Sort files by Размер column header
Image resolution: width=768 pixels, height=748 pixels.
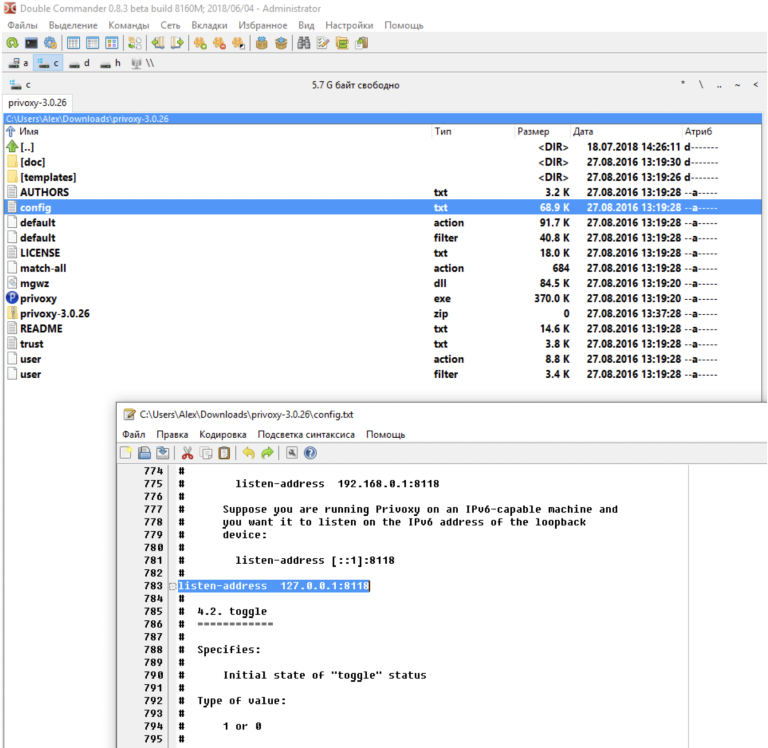coord(533,131)
